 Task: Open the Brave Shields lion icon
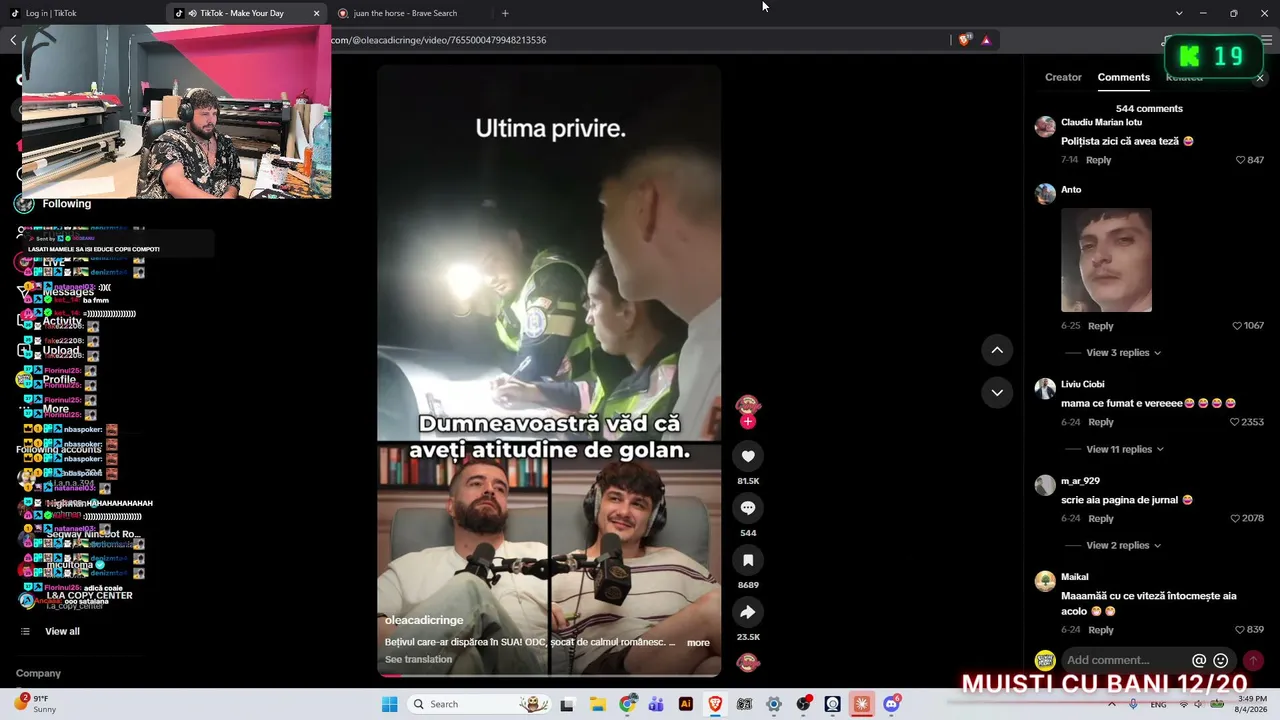click(964, 40)
